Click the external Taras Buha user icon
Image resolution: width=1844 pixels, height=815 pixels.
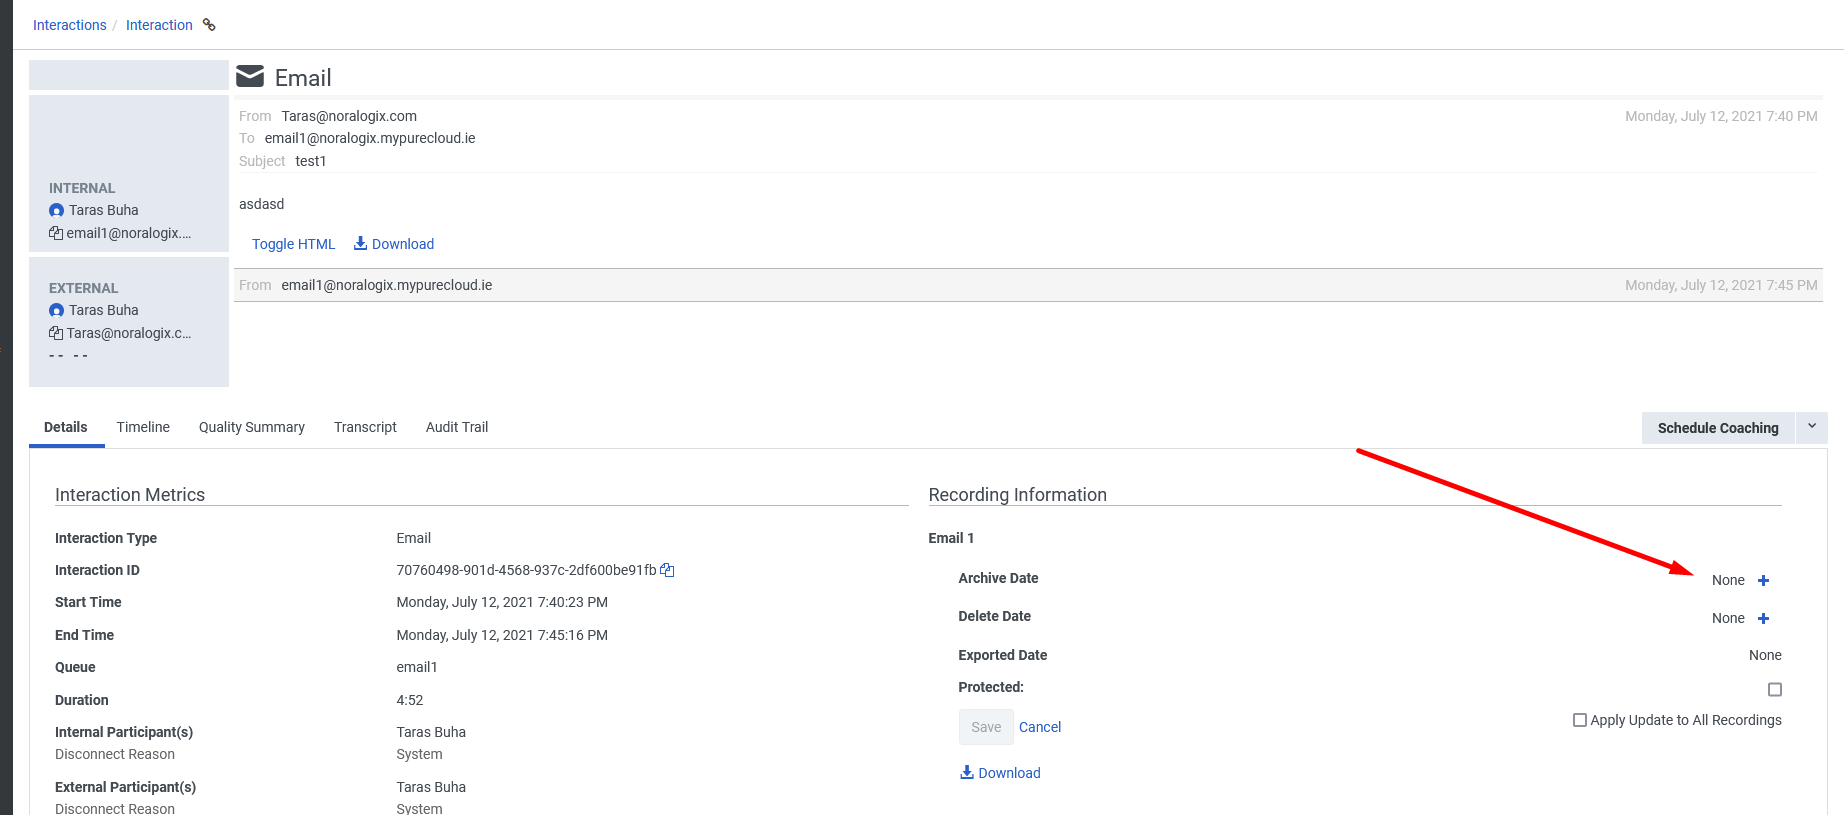click(57, 311)
